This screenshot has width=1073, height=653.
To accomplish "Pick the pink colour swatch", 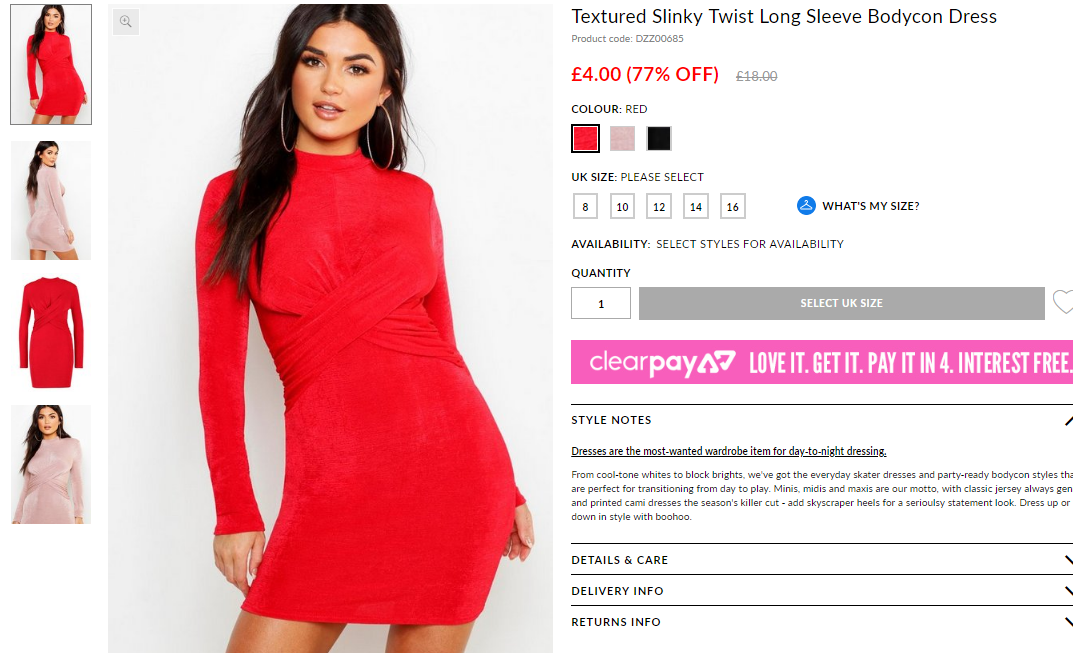I will (x=623, y=138).
